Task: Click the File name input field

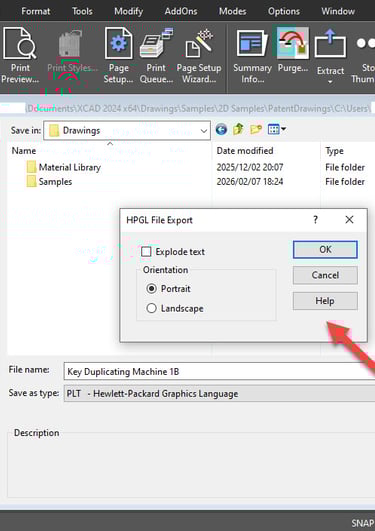Action: click(x=219, y=371)
